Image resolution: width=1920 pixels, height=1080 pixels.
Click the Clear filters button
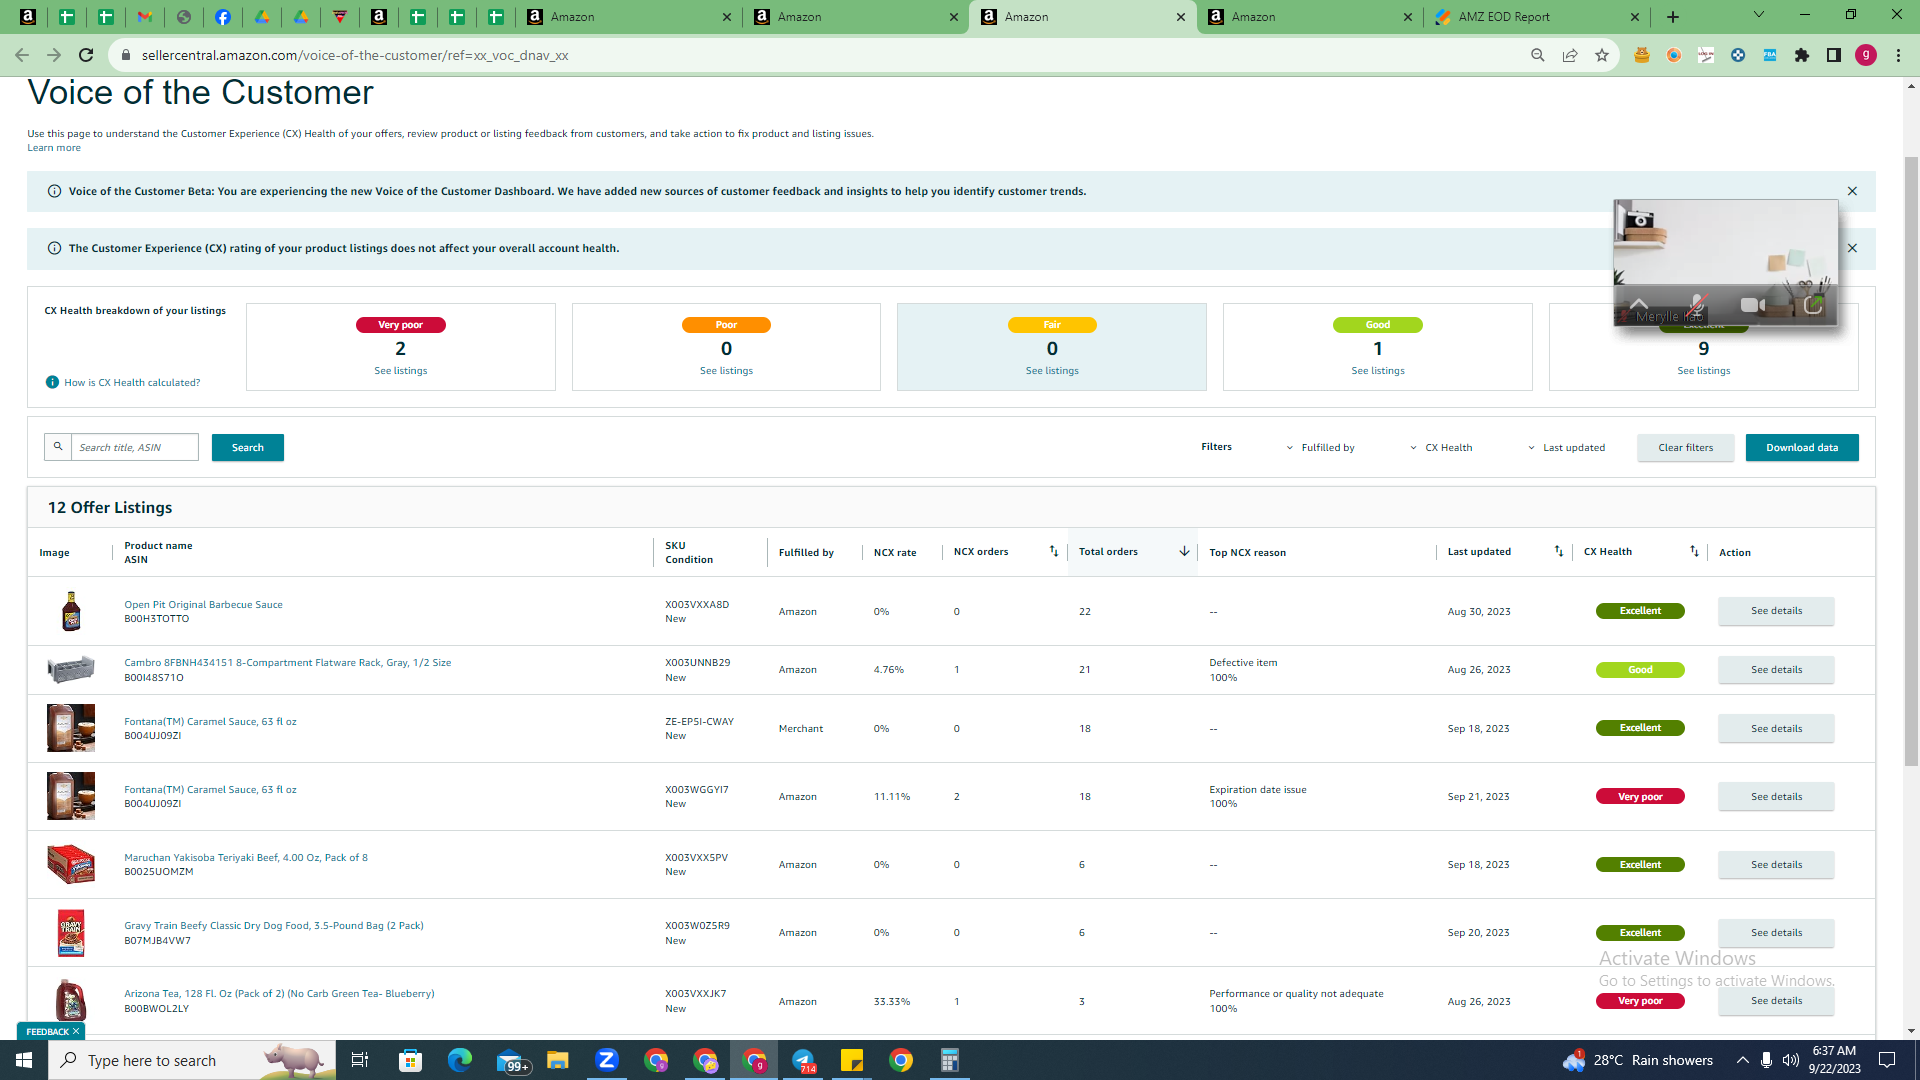(x=1686, y=448)
